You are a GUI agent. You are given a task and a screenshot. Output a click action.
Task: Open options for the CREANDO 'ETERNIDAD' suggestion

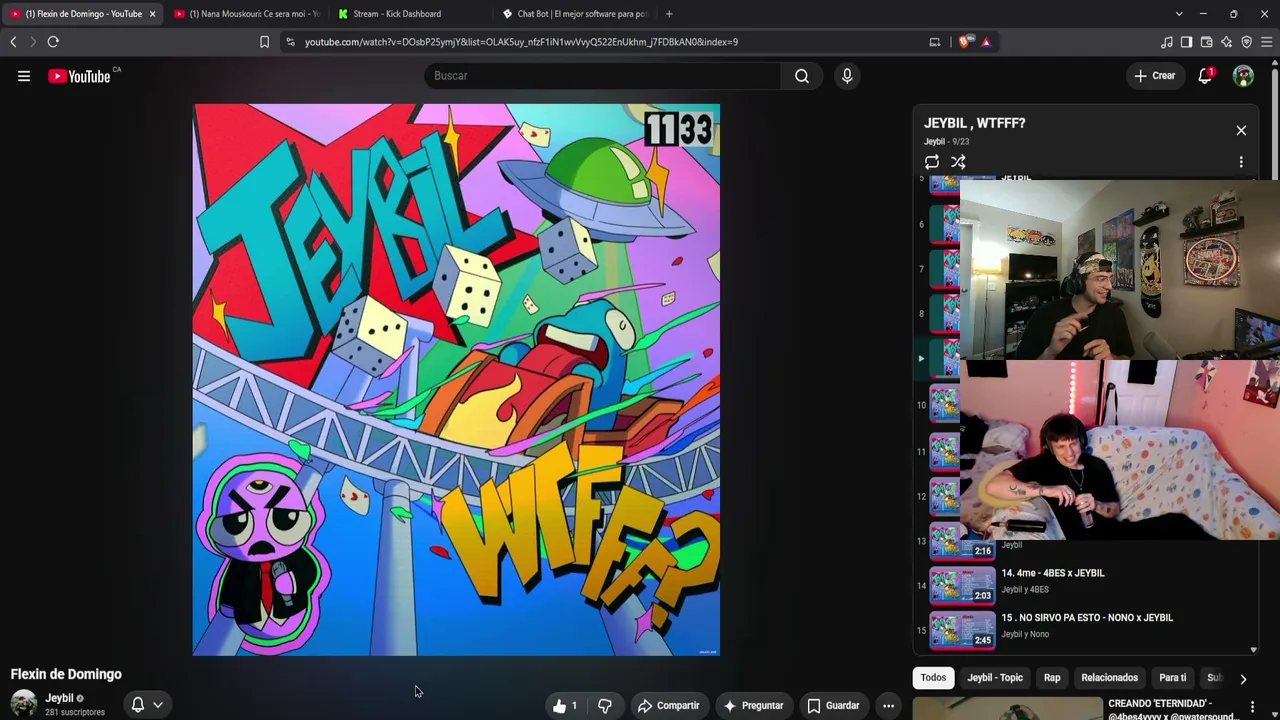click(x=1252, y=707)
